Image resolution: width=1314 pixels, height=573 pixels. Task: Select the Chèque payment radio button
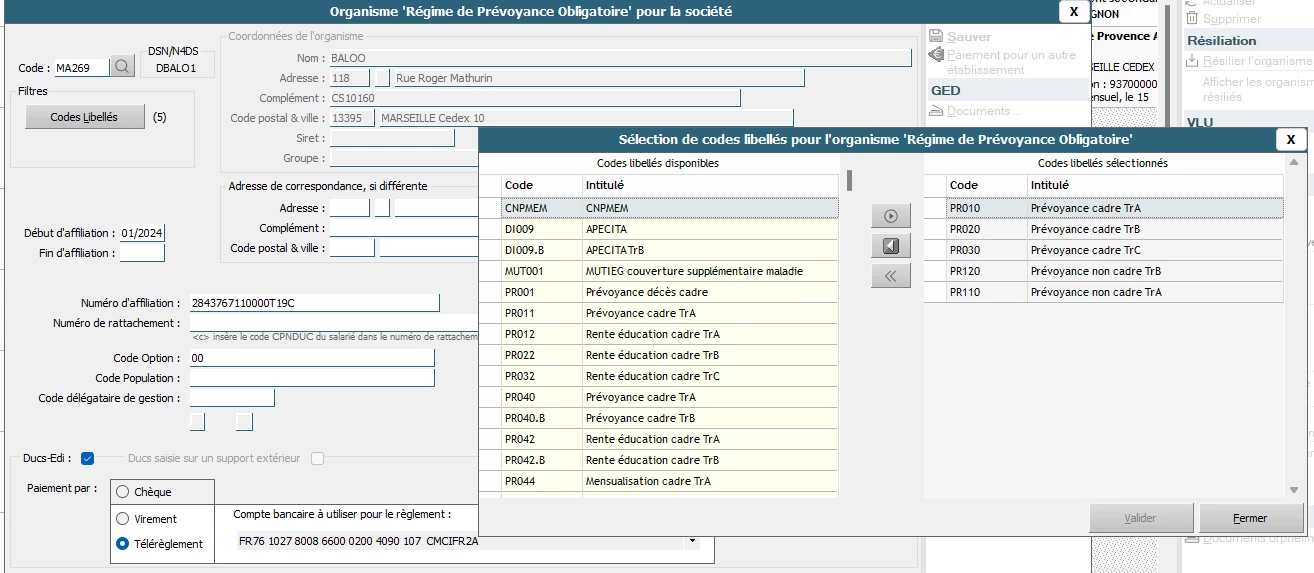coord(123,492)
